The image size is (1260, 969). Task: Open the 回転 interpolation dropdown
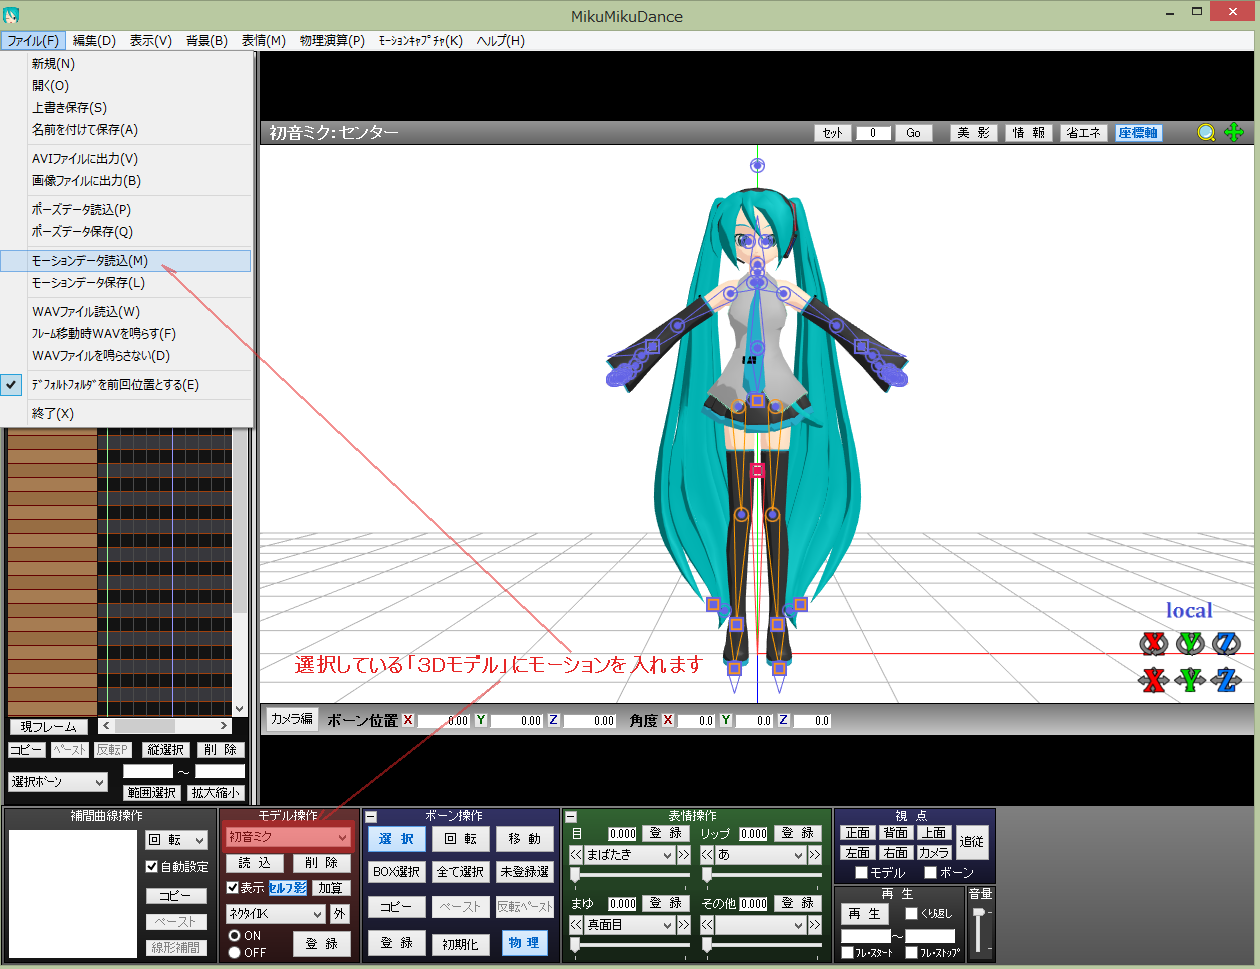coord(177,840)
